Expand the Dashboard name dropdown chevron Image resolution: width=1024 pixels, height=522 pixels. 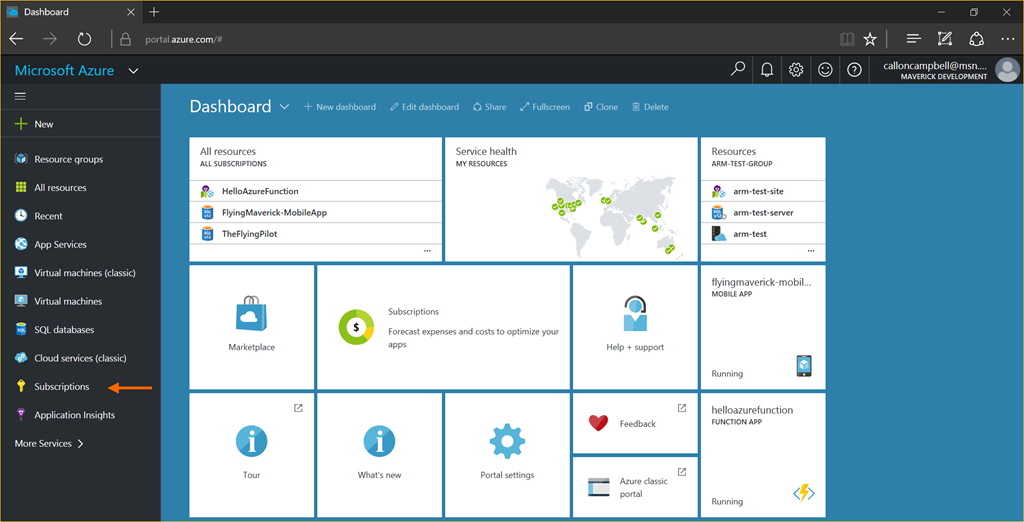point(285,107)
